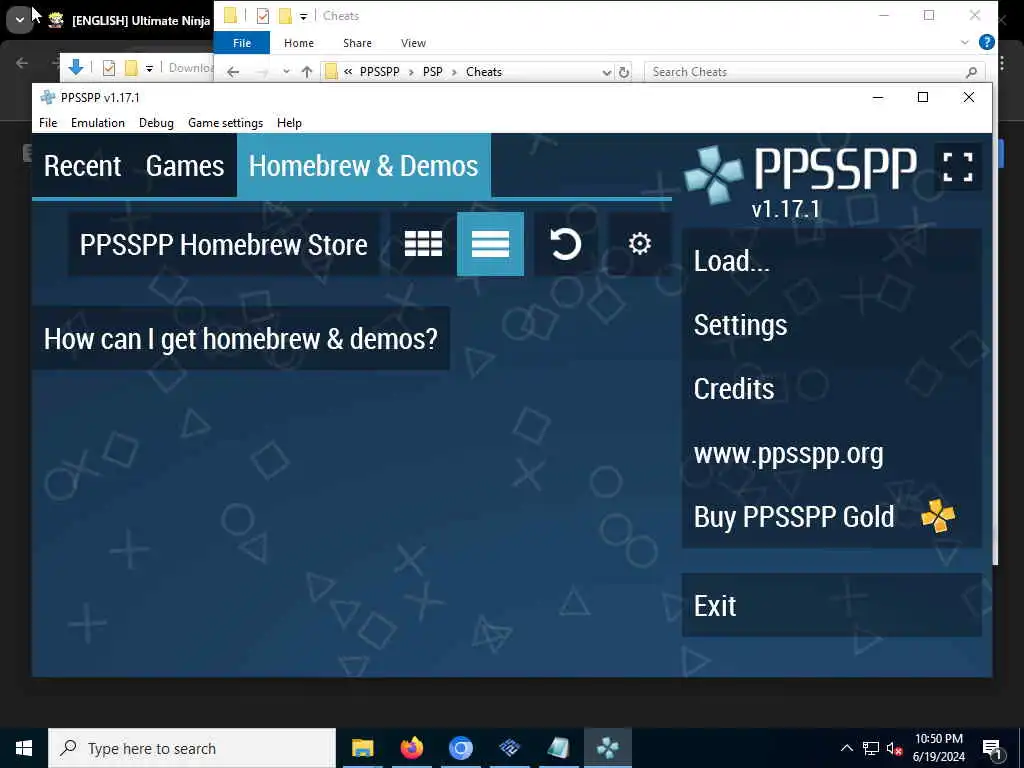Select the Homebrew & Demos tab

[364, 166]
